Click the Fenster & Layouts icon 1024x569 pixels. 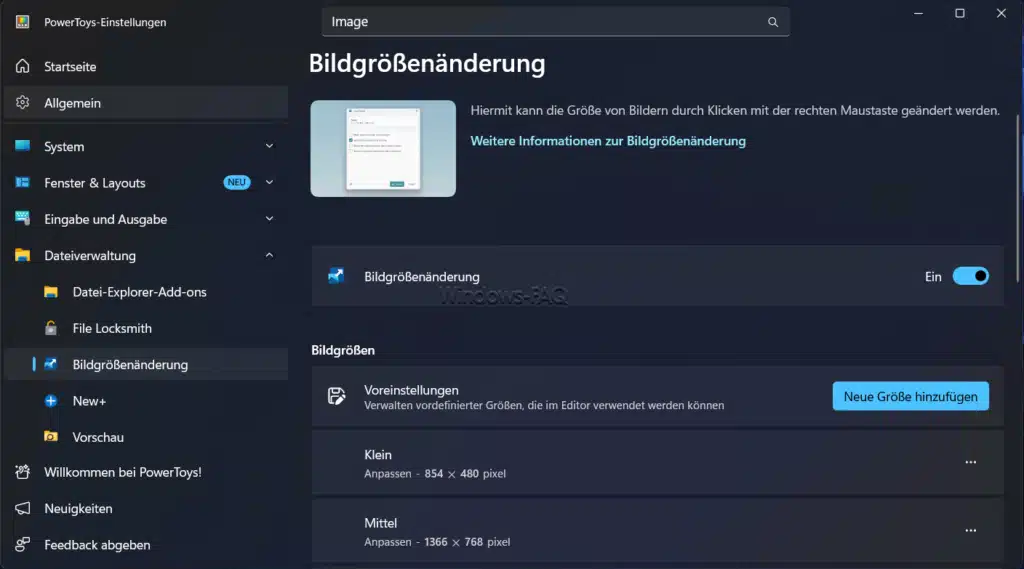(x=23, y=182)
